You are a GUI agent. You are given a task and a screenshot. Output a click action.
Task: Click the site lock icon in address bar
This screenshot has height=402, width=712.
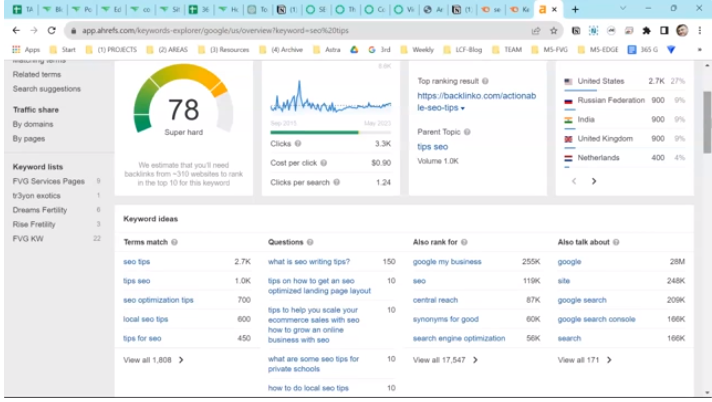[74, 30]
